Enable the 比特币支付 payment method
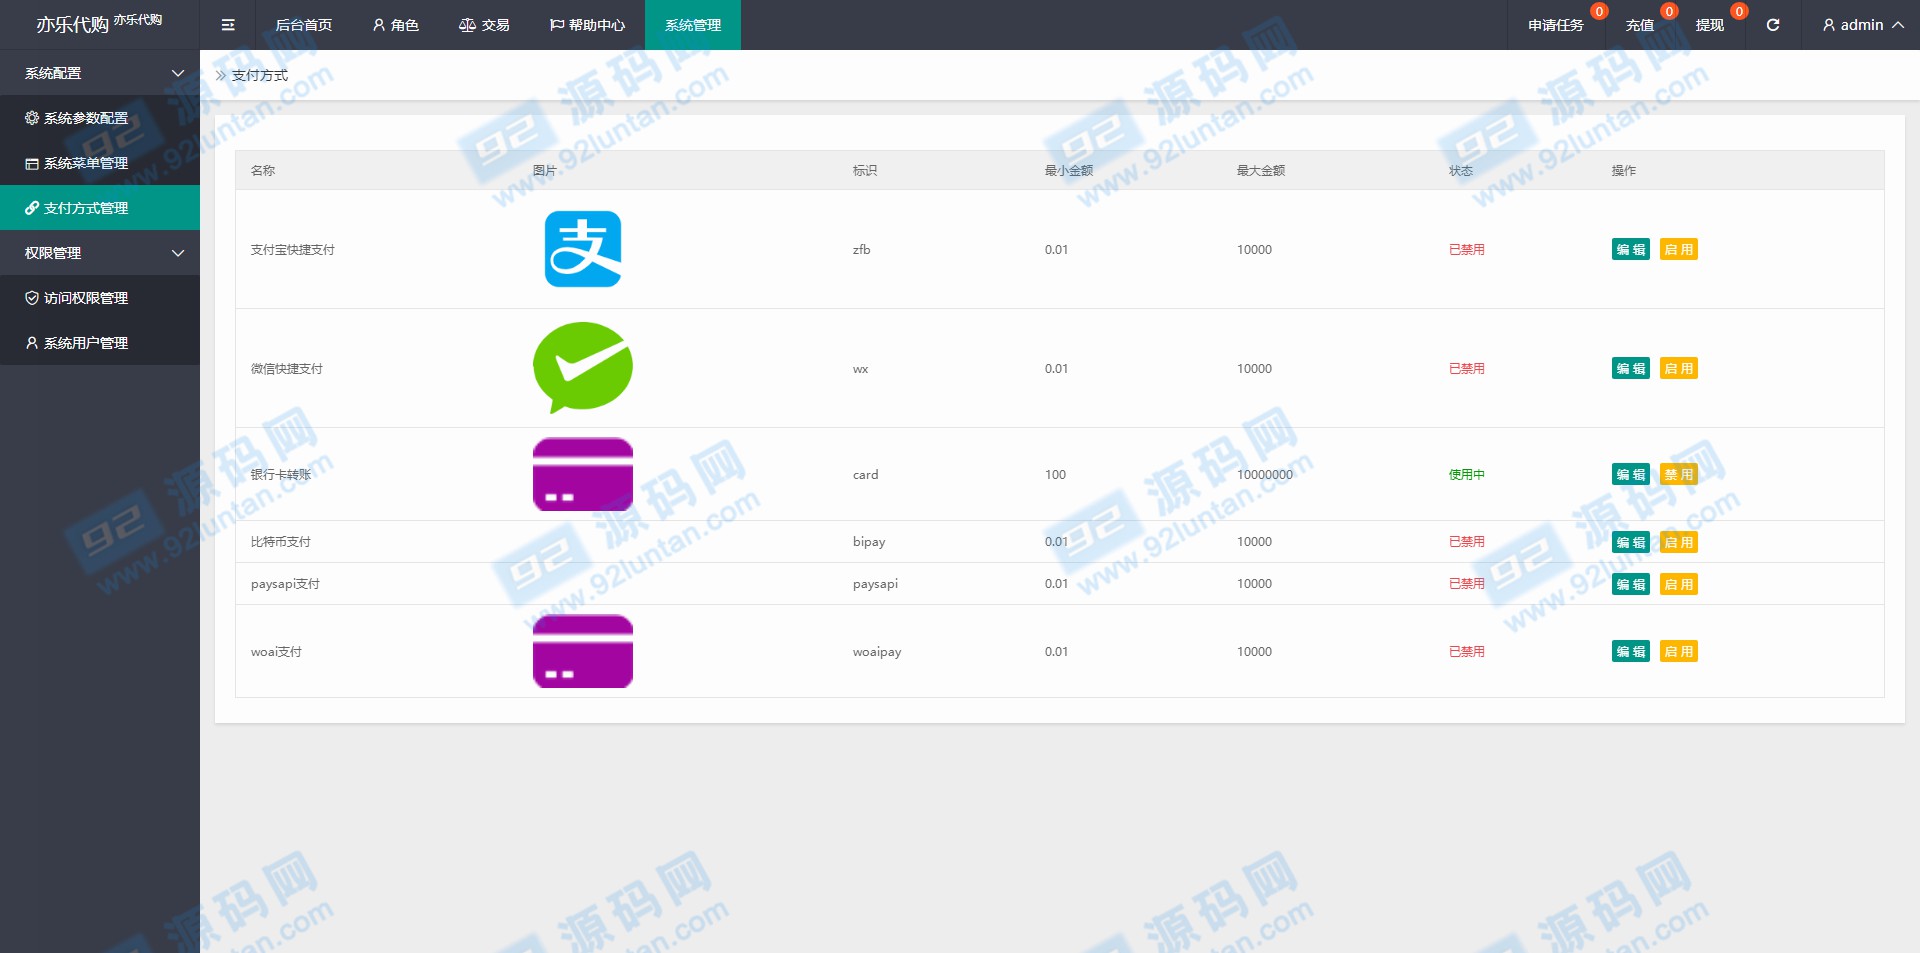The image size is (1920, 953). point(1679,542)
